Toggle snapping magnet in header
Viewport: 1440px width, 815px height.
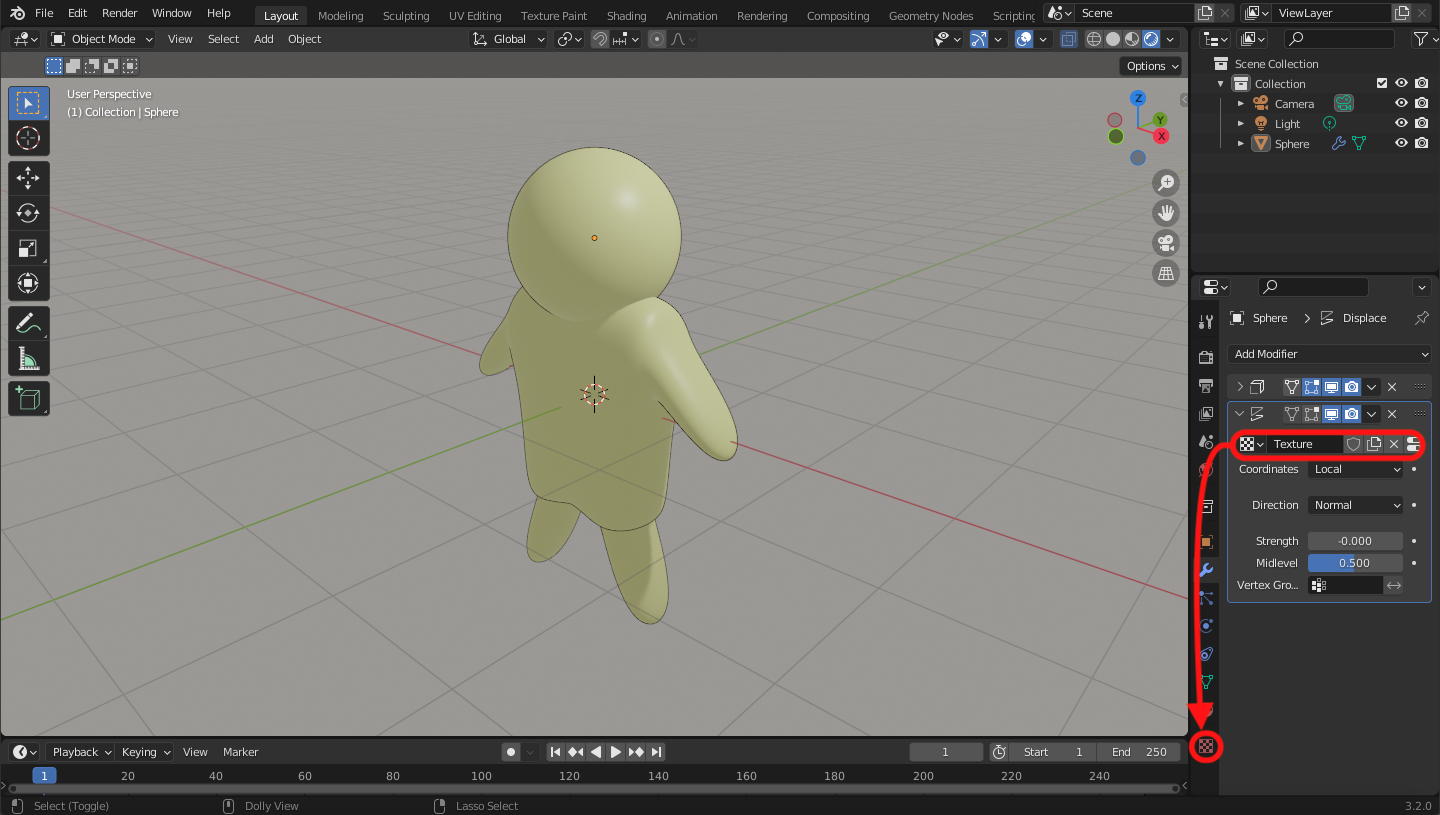pyautogui.click(x=599, y=39)
